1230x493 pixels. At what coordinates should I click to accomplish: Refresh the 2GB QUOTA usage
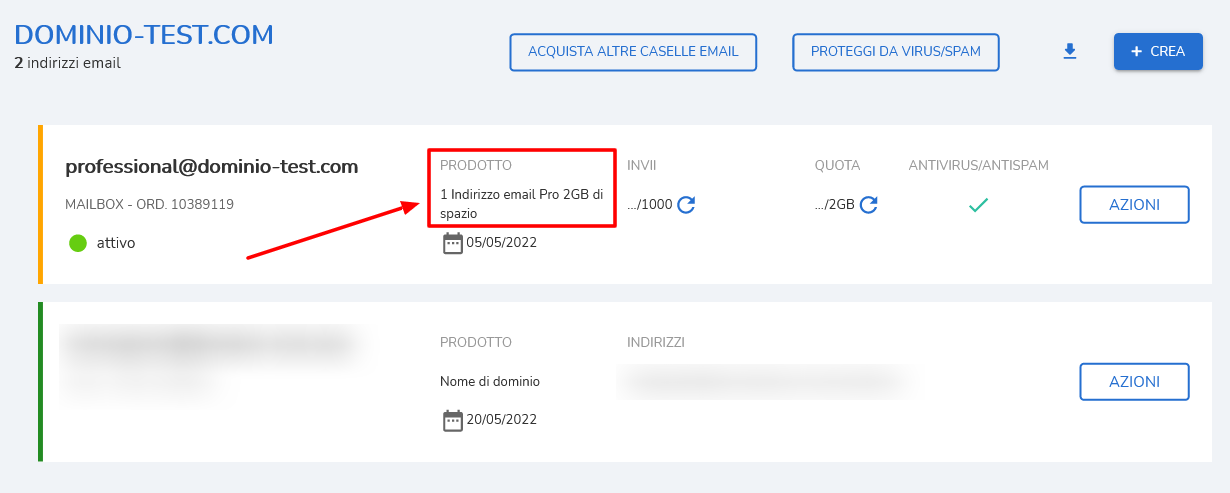(x=869, y=205)
